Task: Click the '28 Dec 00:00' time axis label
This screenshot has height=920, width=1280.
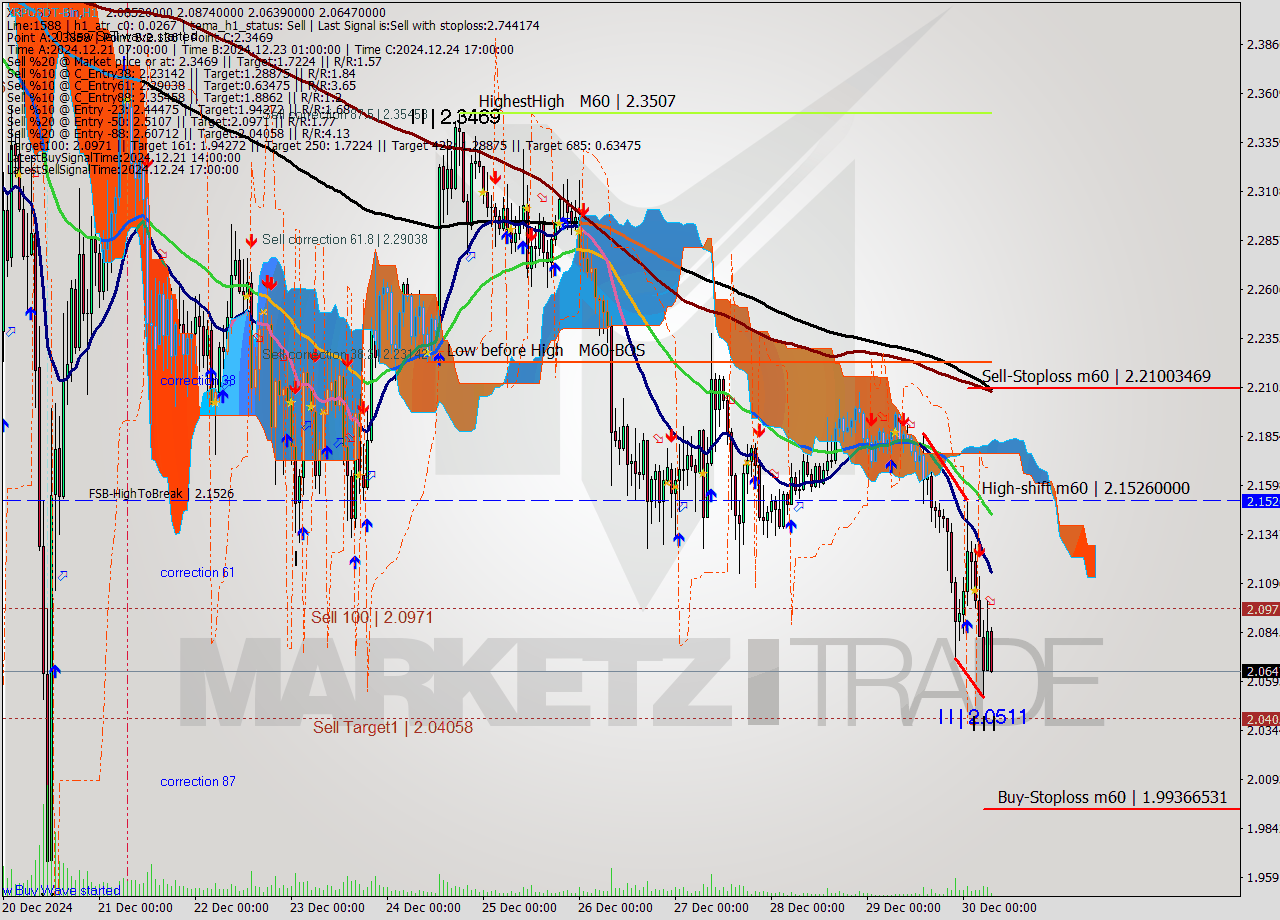Action: click(x=807, y=908)
